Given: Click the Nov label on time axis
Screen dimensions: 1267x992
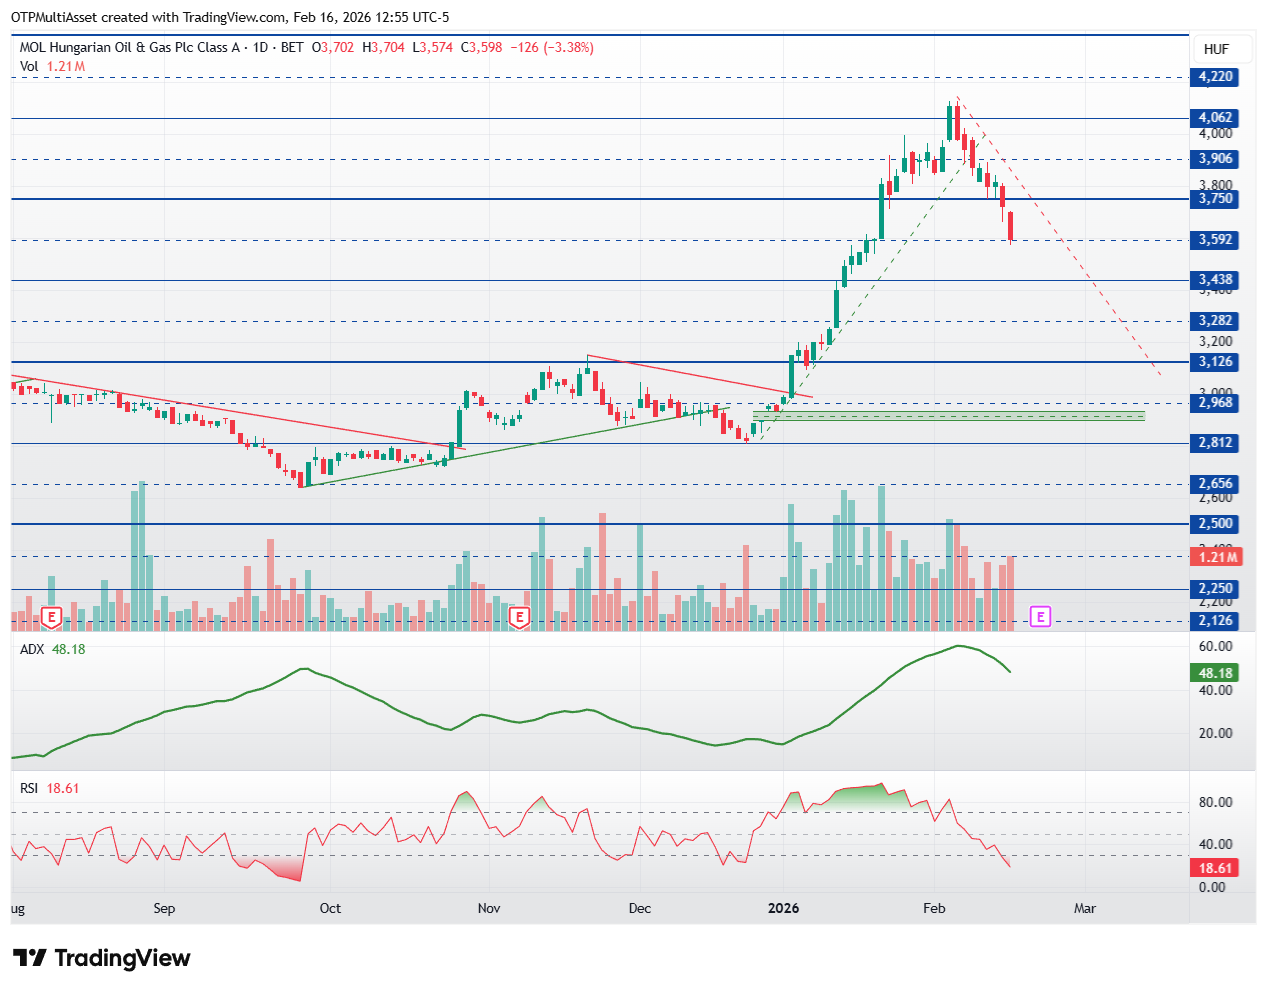Looking at the screenshot, I should (x=489, y=908).
